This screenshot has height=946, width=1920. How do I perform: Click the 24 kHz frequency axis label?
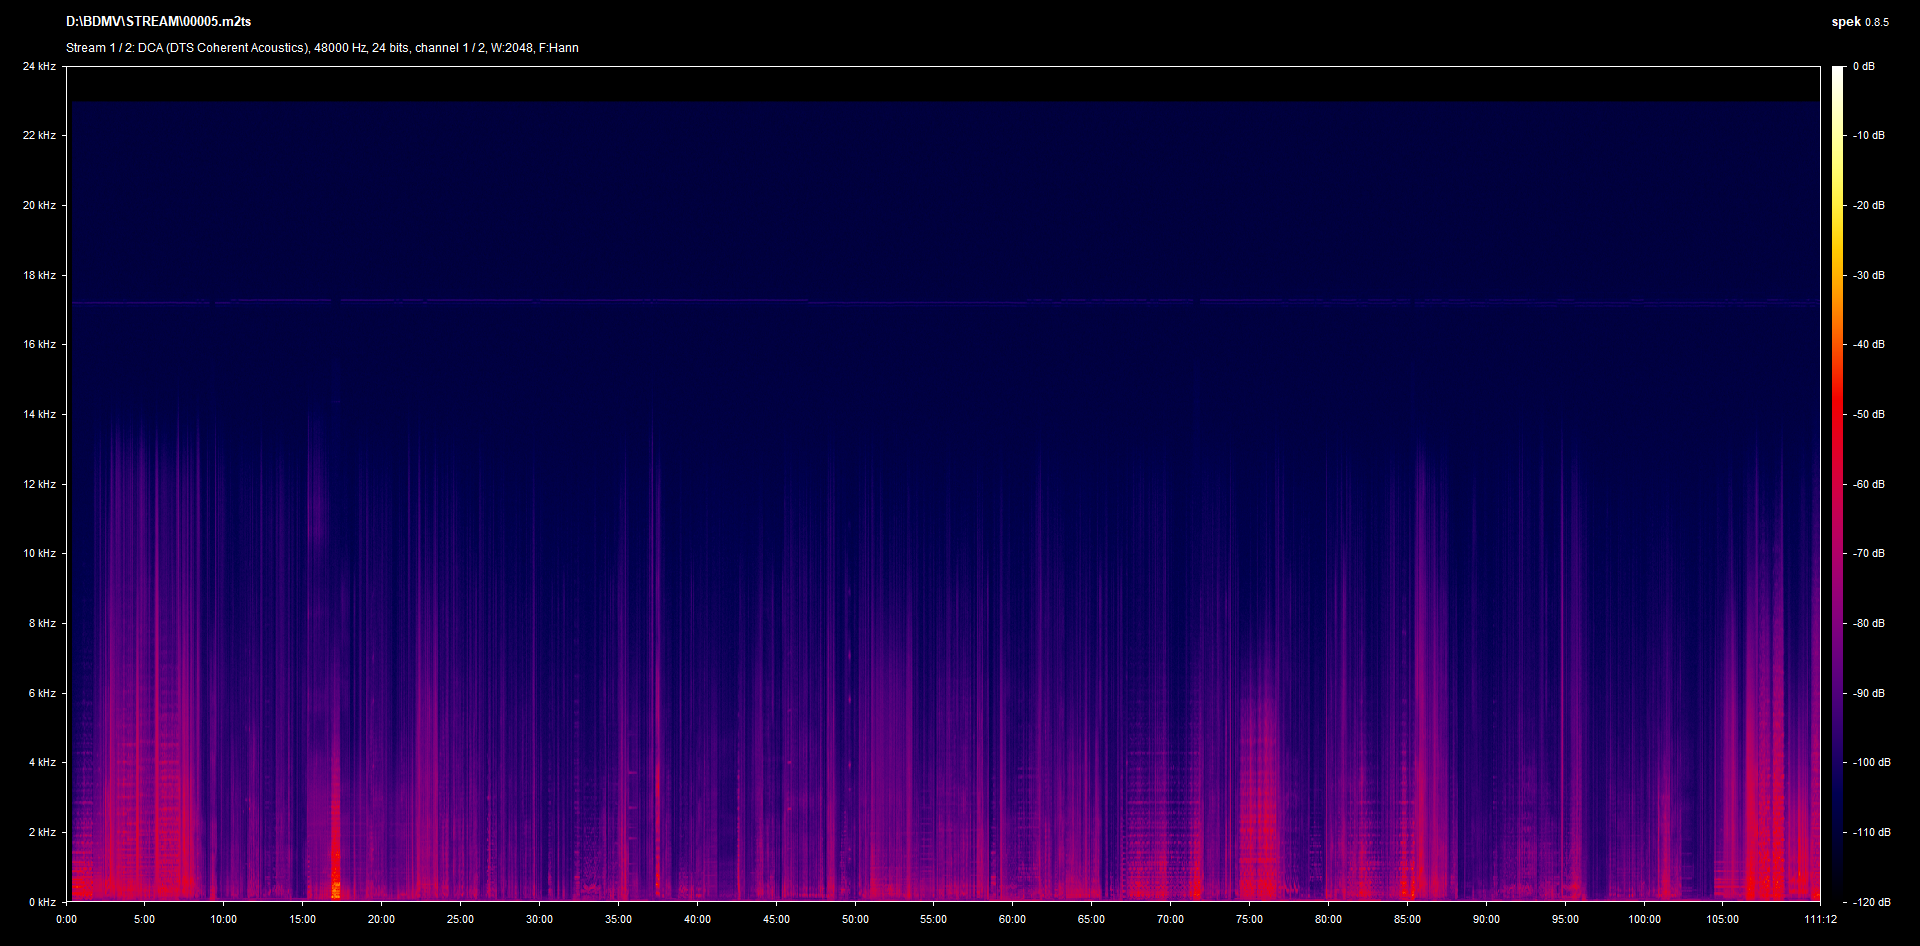click(x=40, y=66)
